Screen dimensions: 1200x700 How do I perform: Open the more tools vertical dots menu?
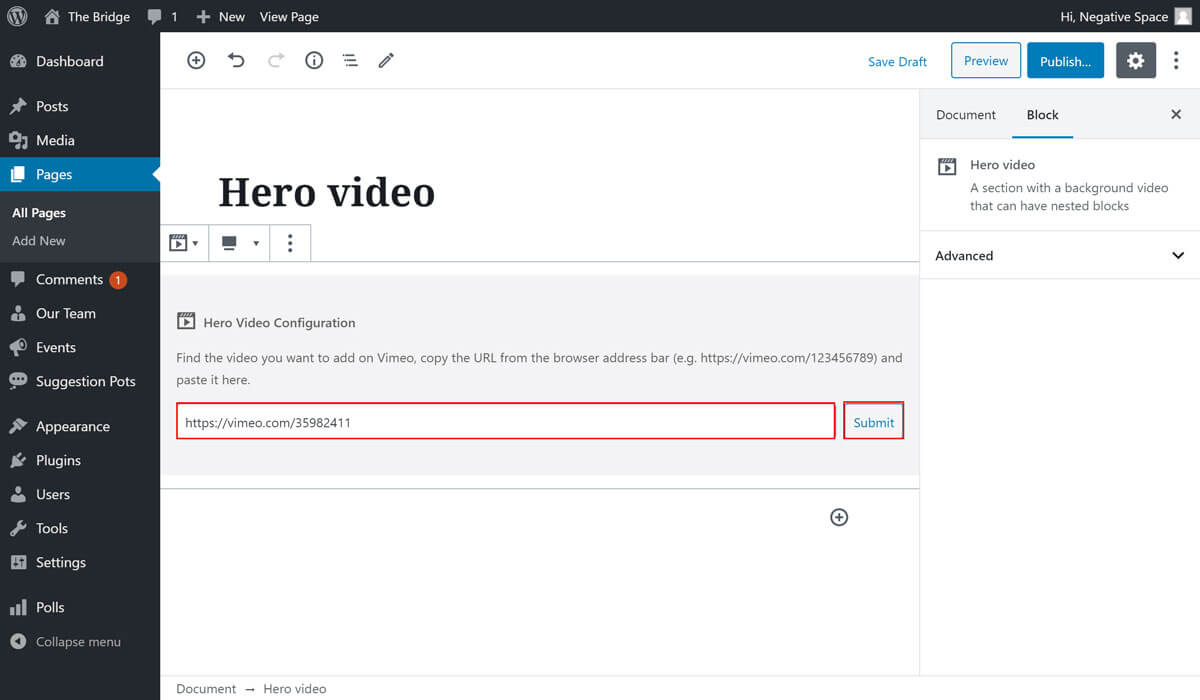(x=1176, y=61)
